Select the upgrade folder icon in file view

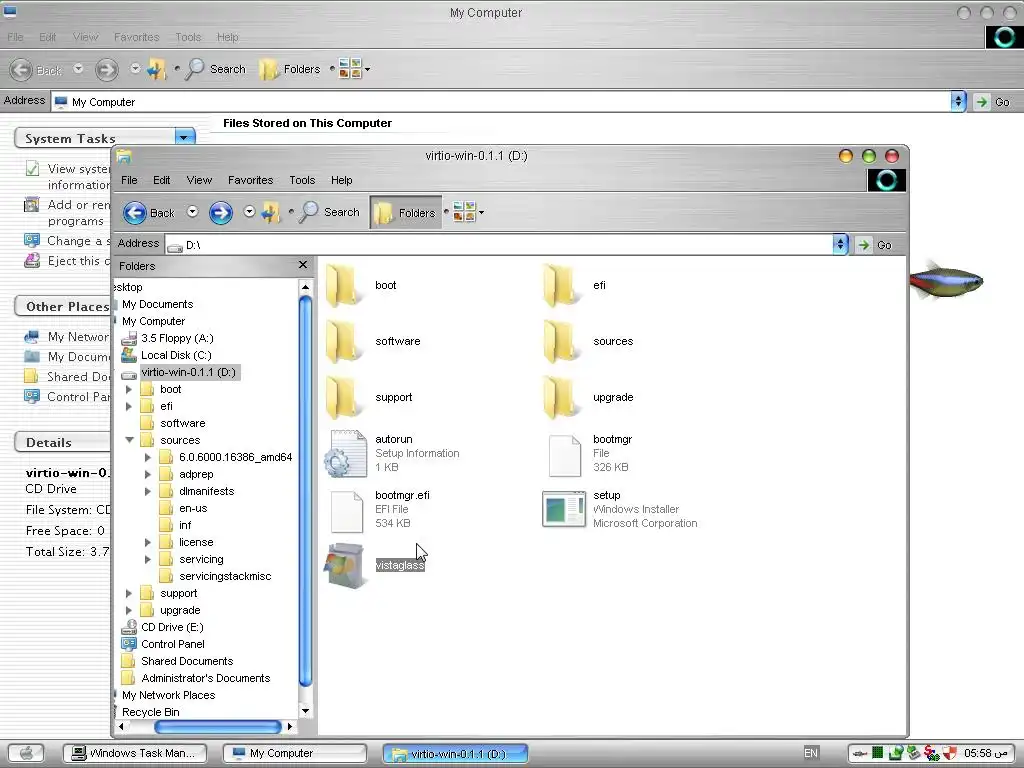(x=562, y=398)
